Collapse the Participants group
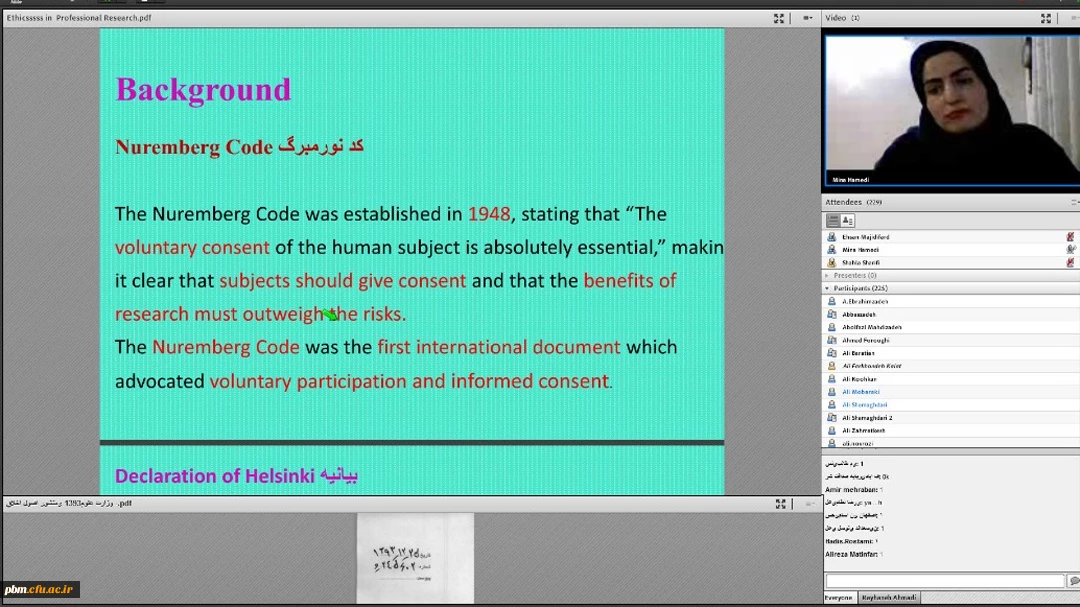The image size is (1080, 607). (827, 288)
